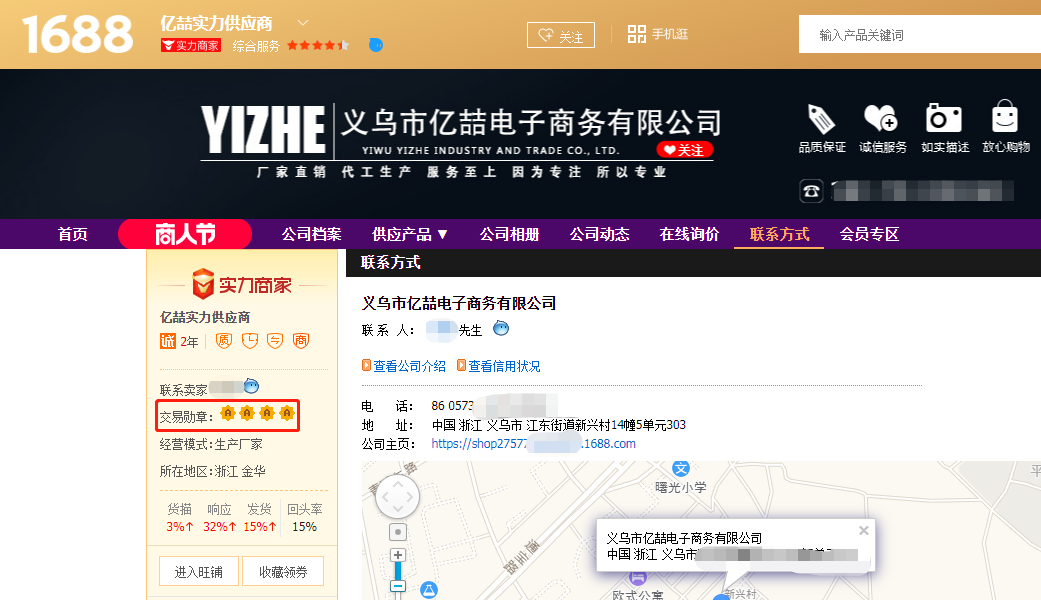
Task: Open the 公司相册 tab
Action: click(x=509, y=234)
